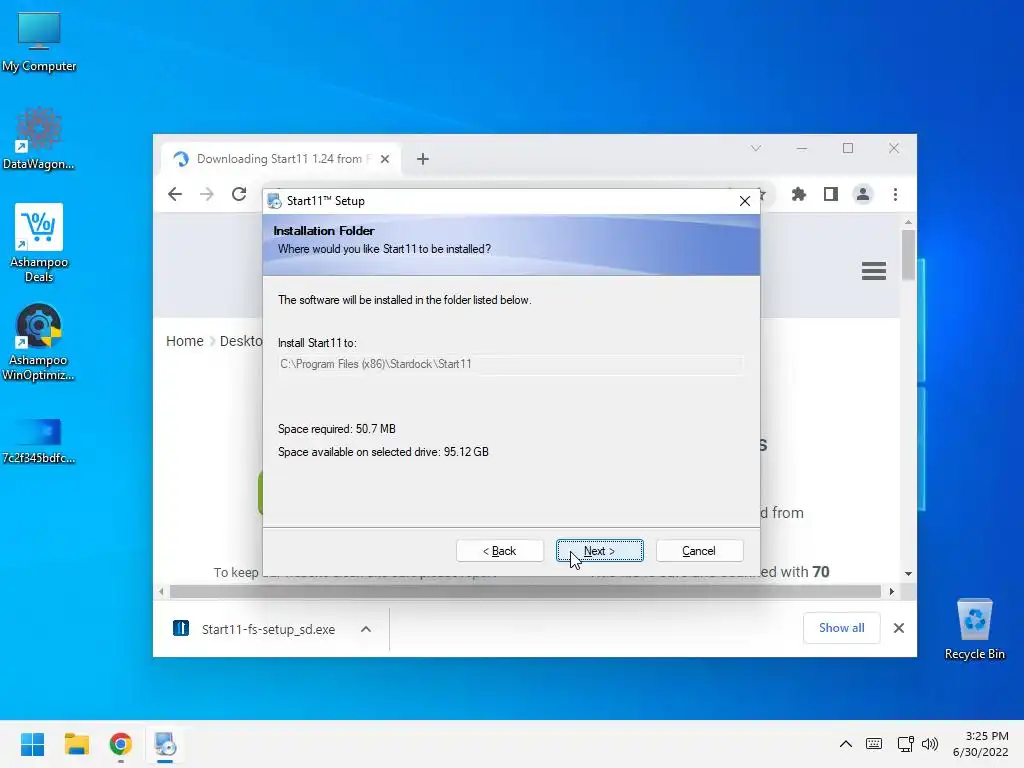The image size is (1024, 768).
Task: Close the Downloading Start11 tab
Action: tap(385, 159)
